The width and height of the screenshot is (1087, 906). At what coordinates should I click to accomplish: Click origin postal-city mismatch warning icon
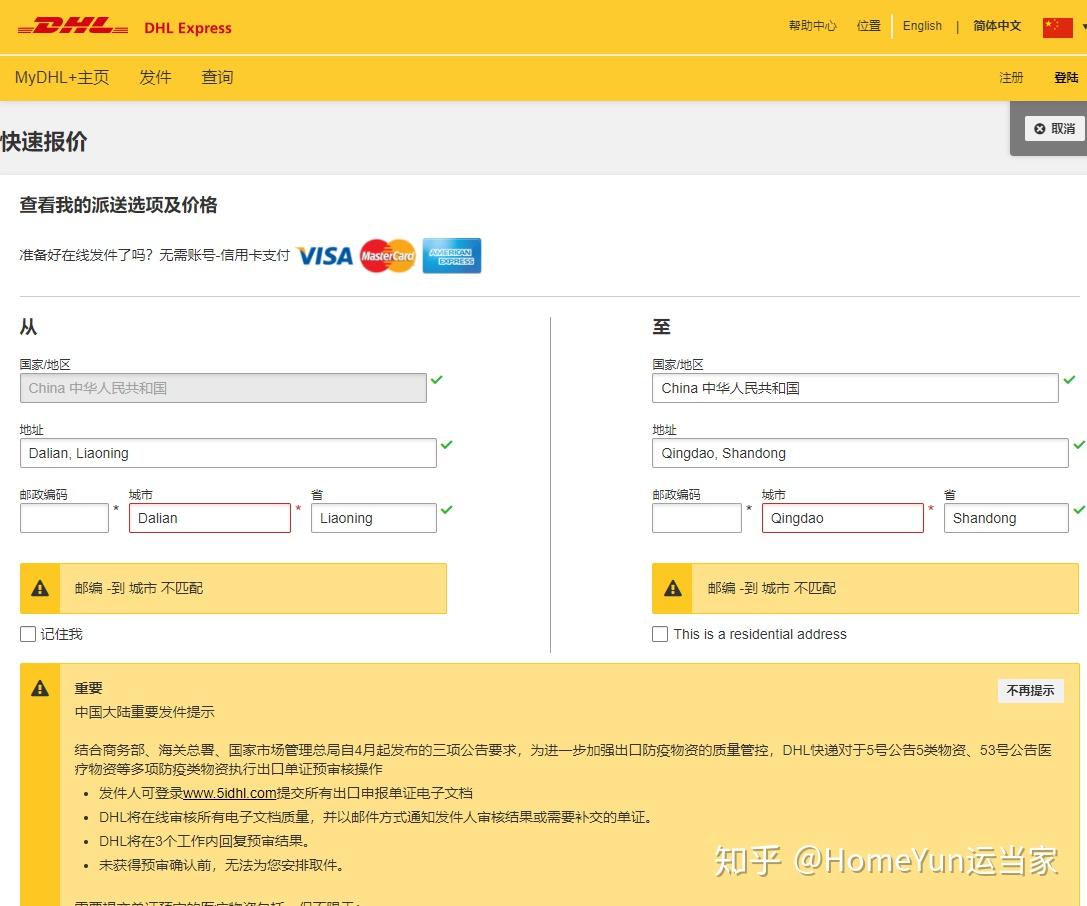click(40, 589)
